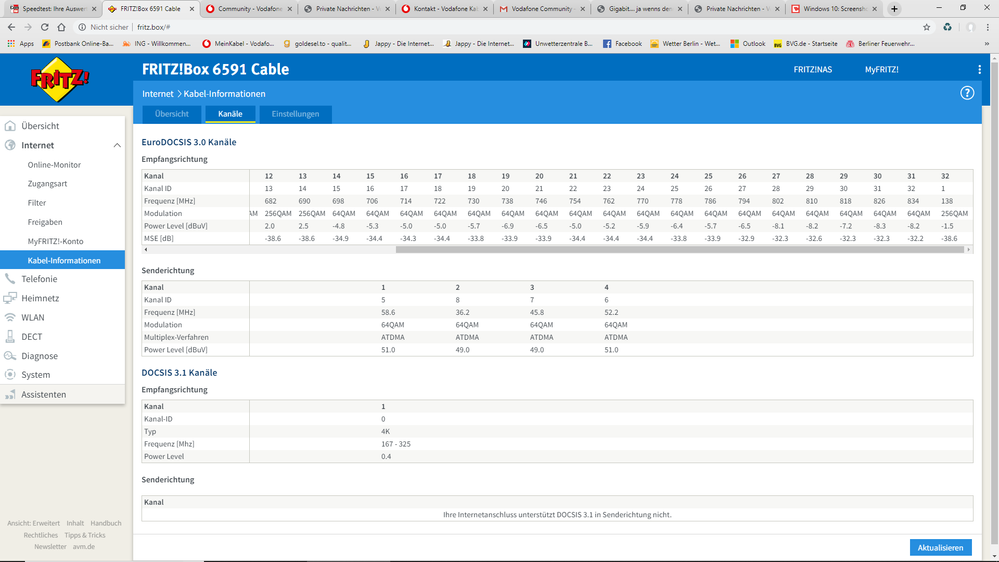The width and height of the screenshot is (999, 562).
Task: Switch to Windows 10: Screenshot browser tab
Action: 834,9
